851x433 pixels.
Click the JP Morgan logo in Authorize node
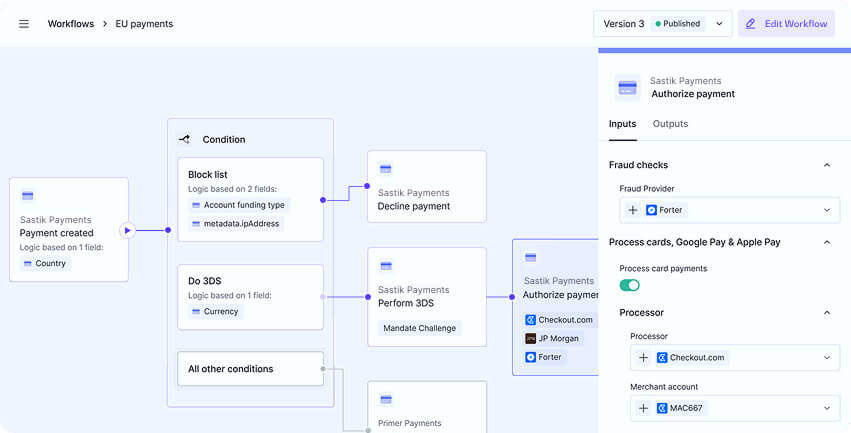pos(530,339)
